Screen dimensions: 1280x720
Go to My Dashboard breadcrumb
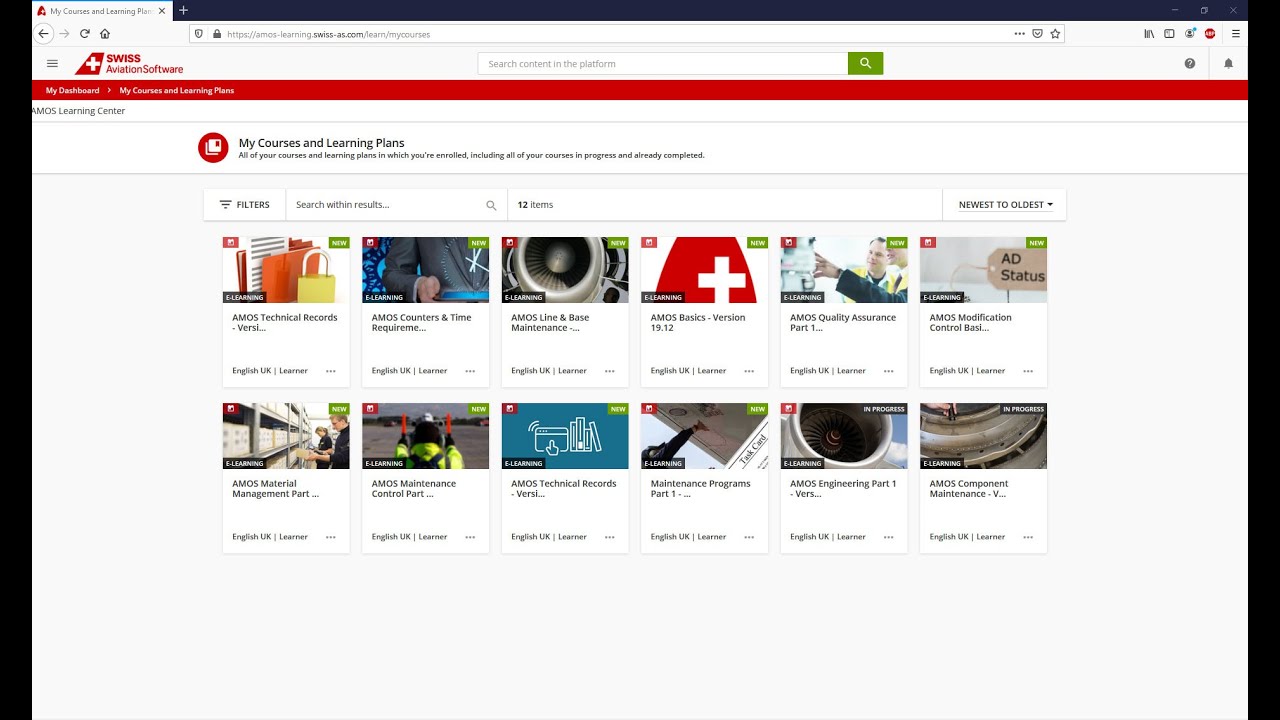[x=72, y=90]
